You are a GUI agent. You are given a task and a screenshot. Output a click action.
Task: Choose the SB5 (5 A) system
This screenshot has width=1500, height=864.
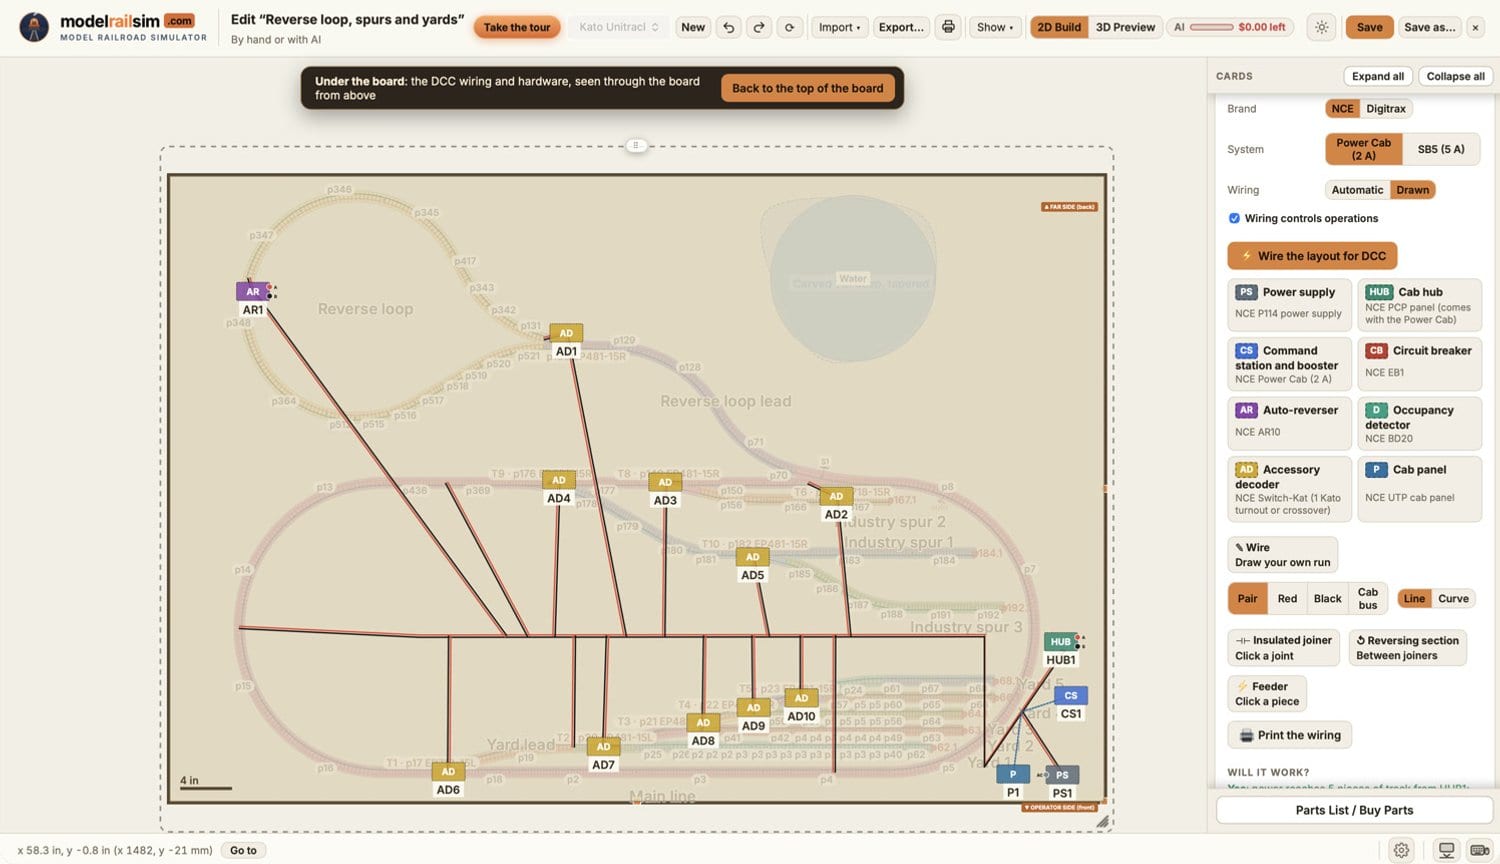1441,149
